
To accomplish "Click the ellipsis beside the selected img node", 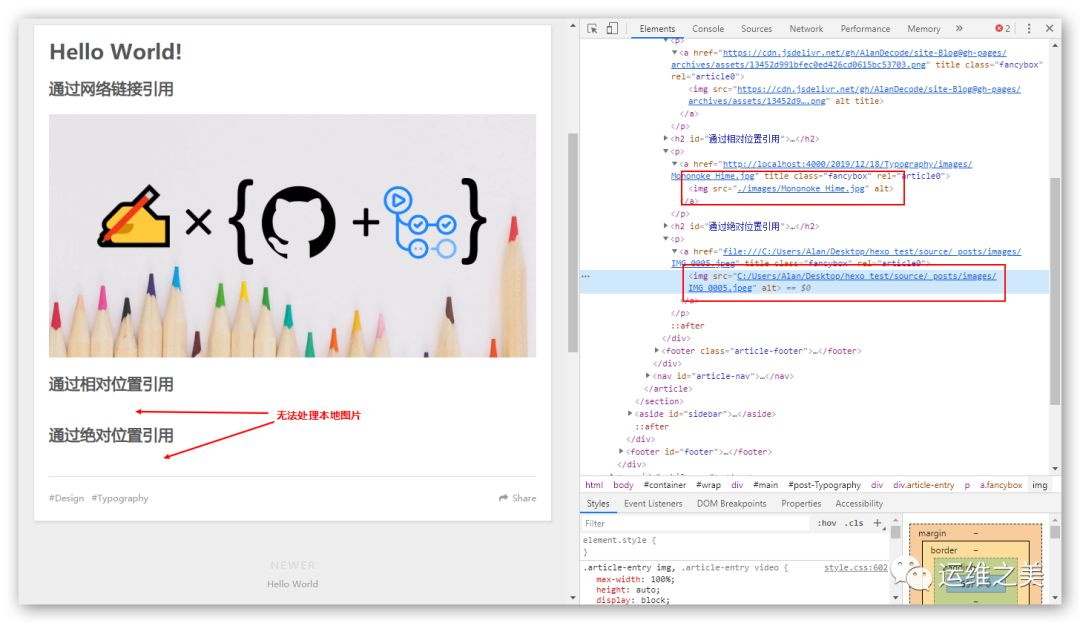I will (x=585, y=276).
